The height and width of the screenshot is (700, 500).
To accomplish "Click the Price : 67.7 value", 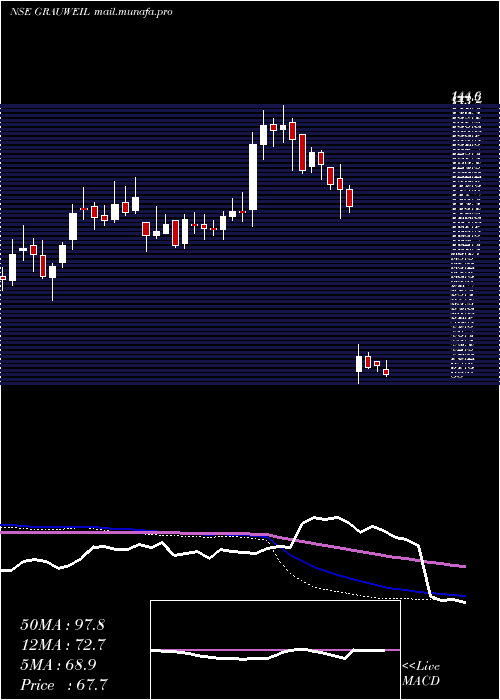I will coord(64,685).
